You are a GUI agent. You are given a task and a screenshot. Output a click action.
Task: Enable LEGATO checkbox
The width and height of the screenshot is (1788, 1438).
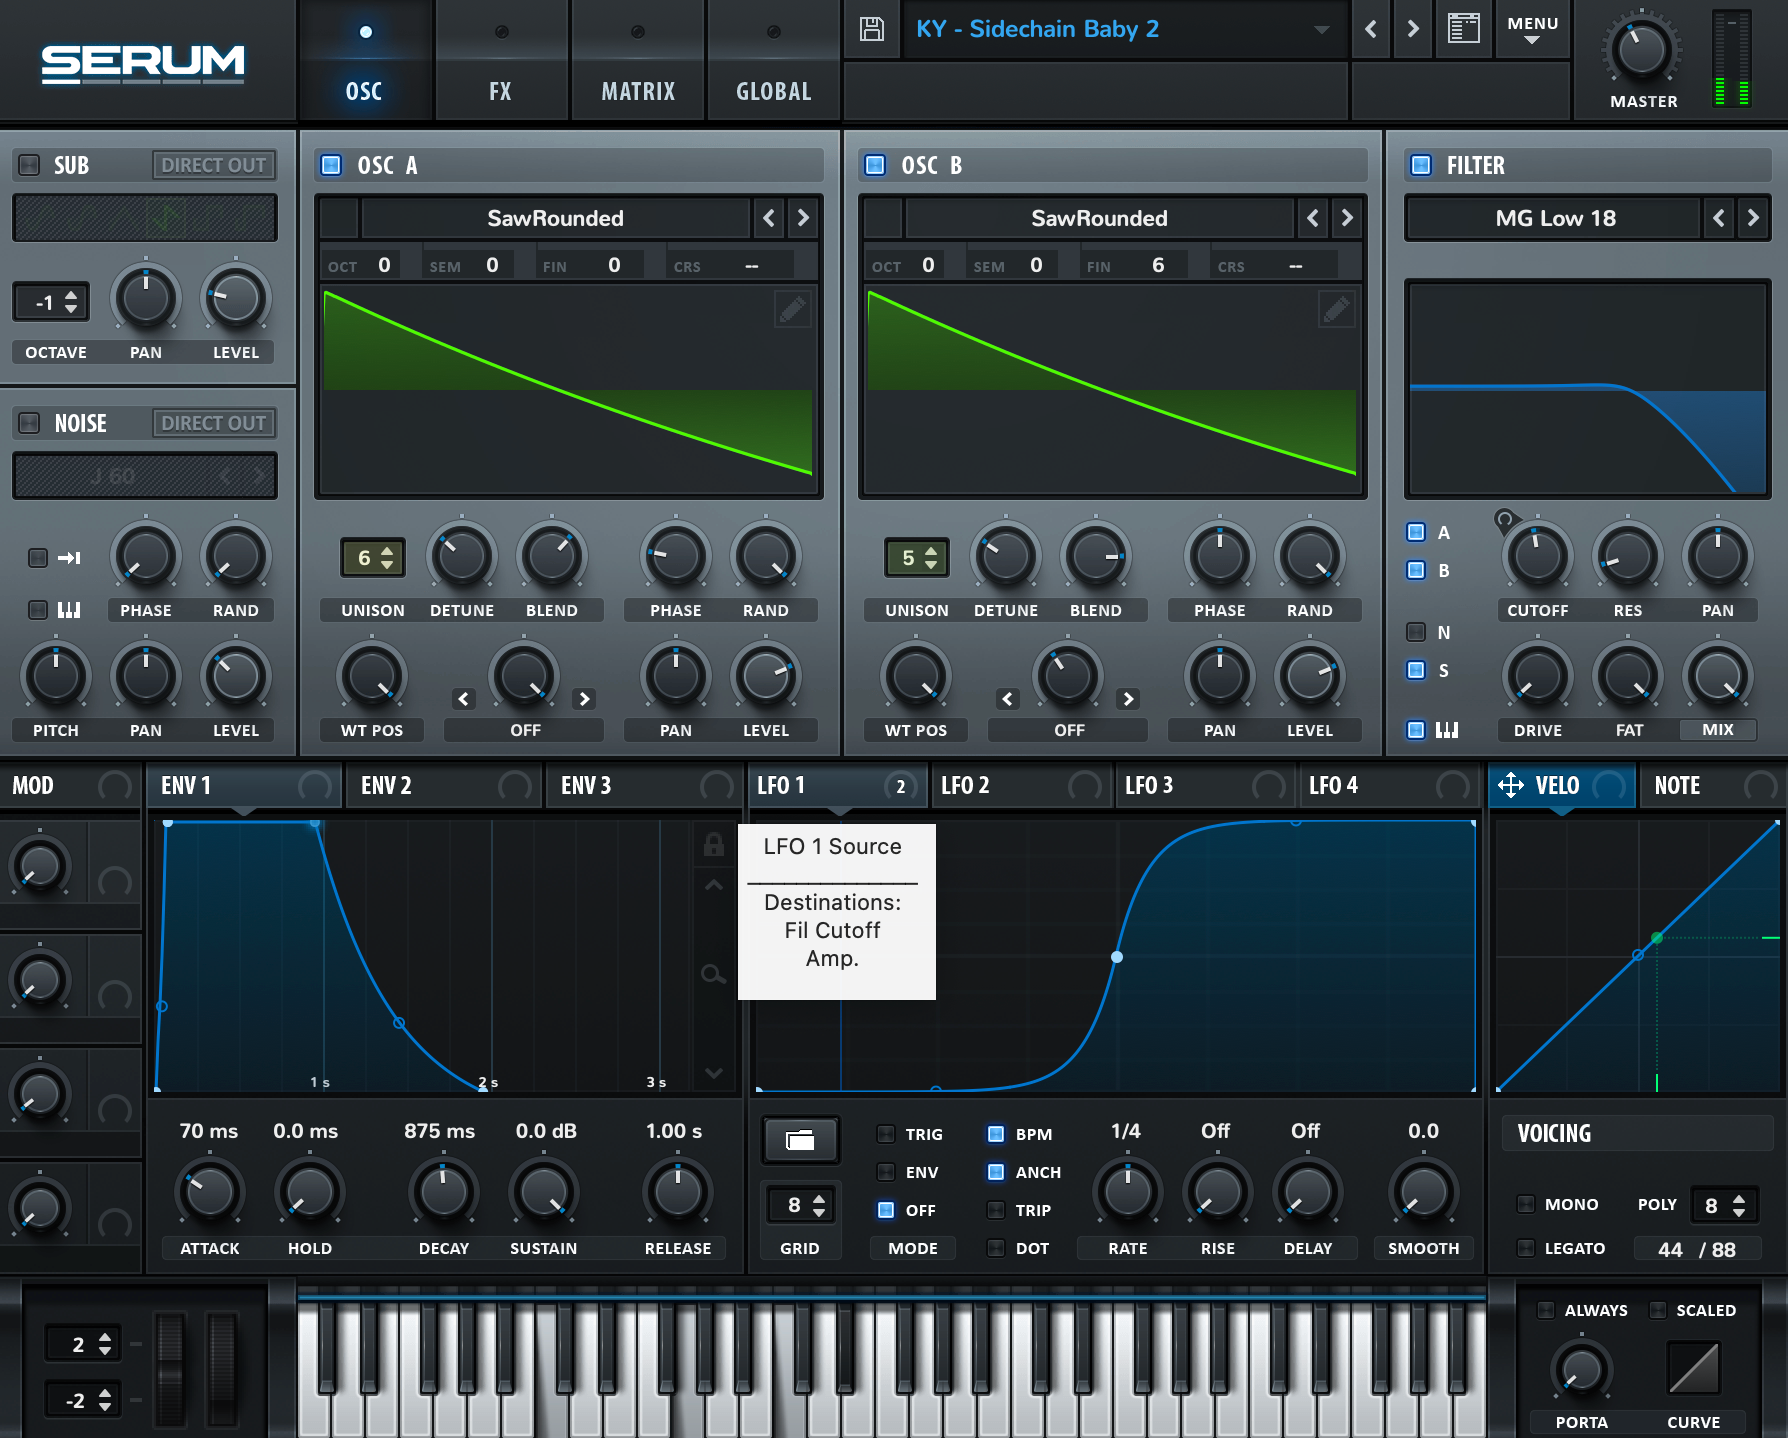coord(1526,1248)
